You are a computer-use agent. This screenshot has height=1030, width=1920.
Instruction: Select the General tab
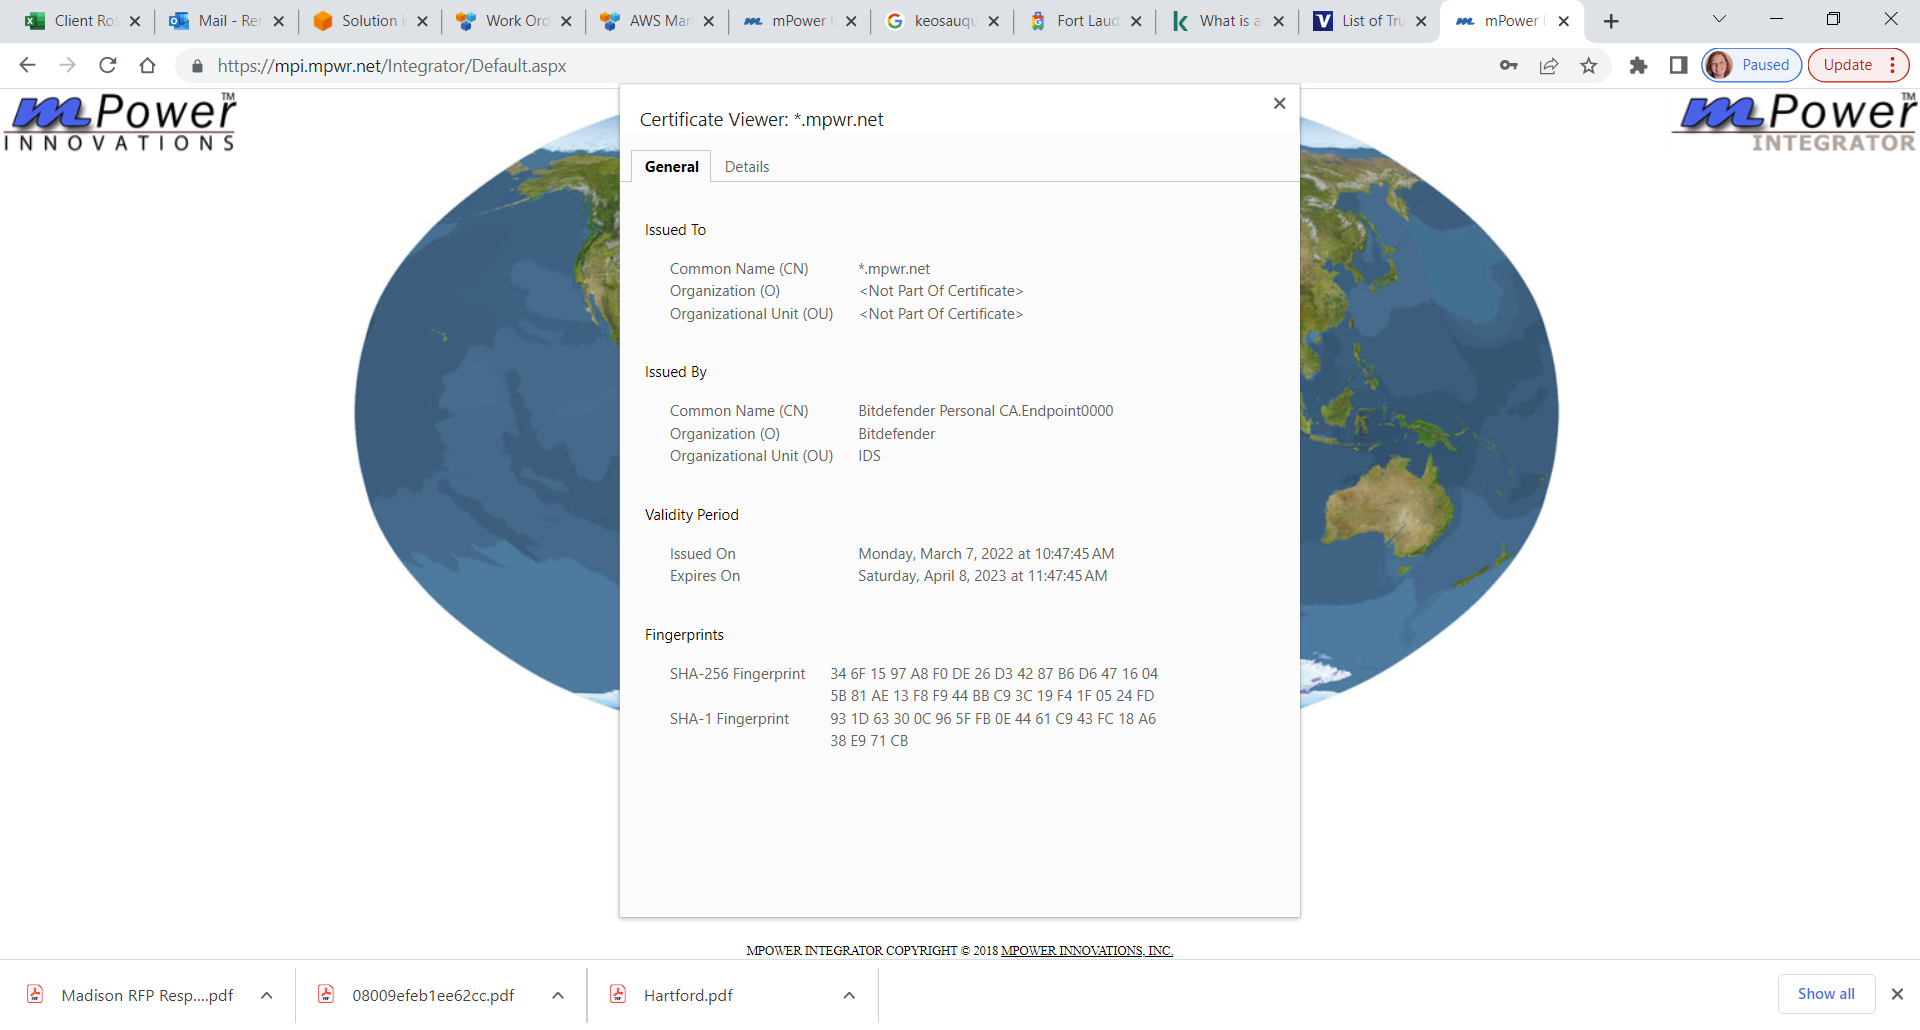671,167
